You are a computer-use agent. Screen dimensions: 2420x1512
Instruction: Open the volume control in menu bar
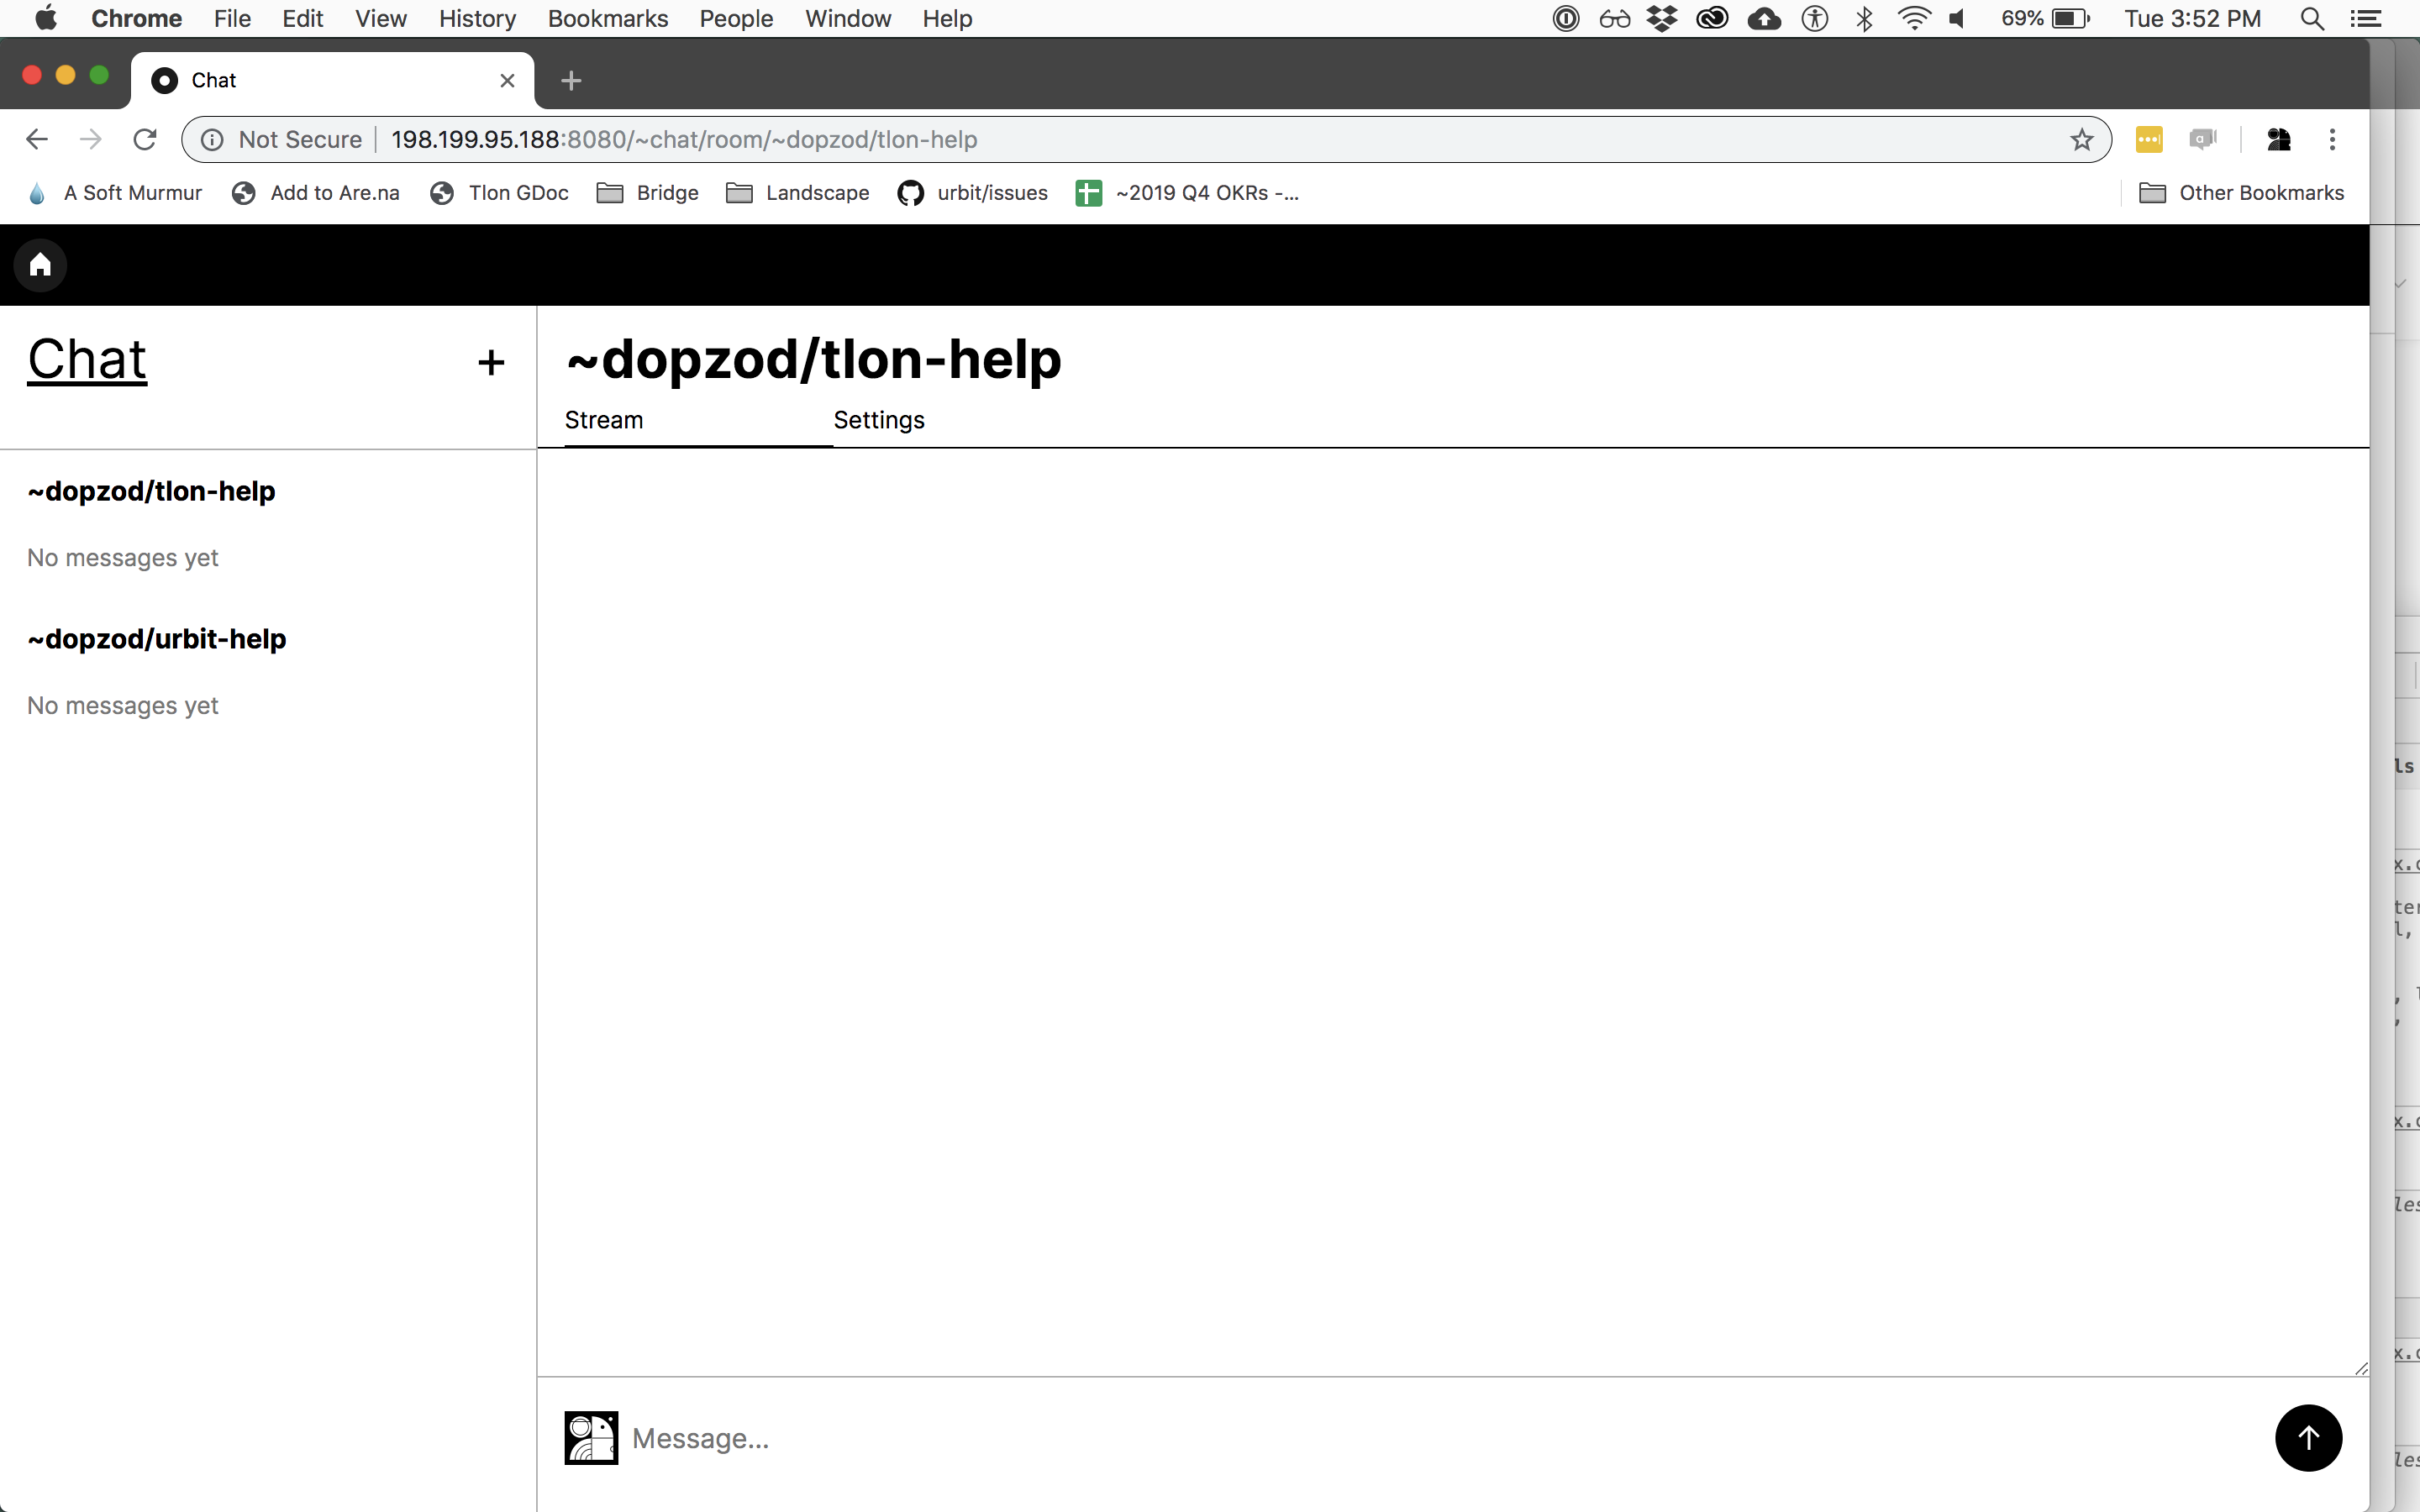(x=1957, y=18)
